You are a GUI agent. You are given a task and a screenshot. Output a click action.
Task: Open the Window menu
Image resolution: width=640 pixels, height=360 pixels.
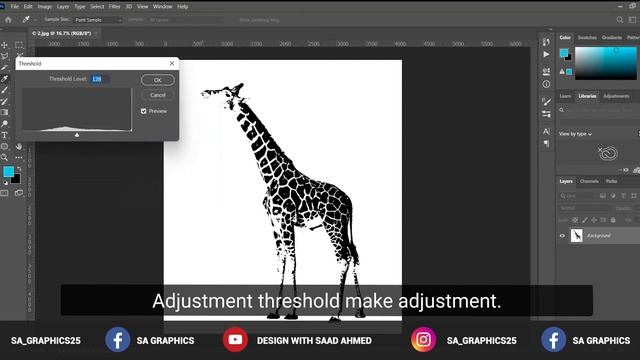162,7
